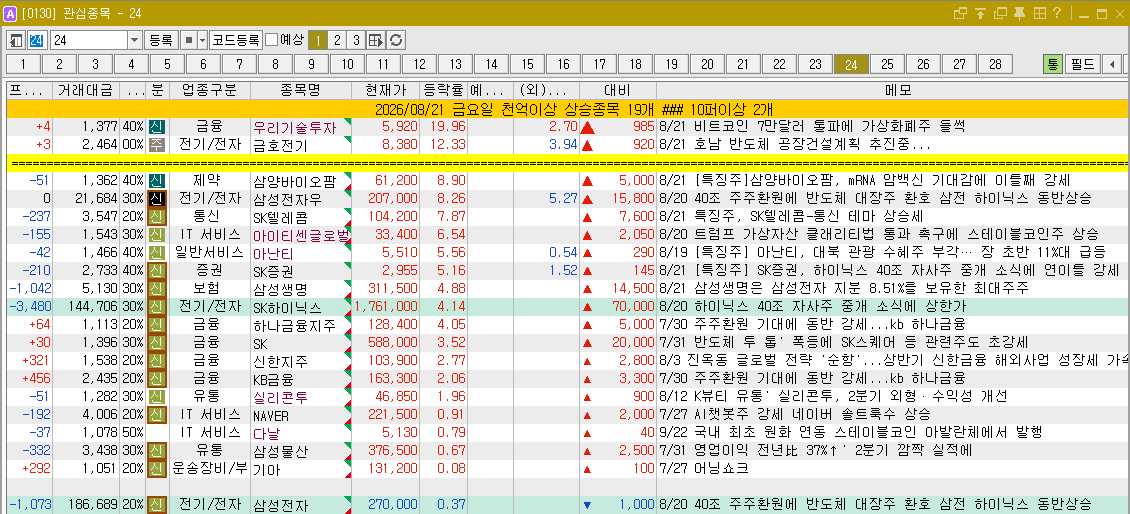Switch to watchlist tab 7
Viewport: 1130px width, 514px height.
(239, 64)
